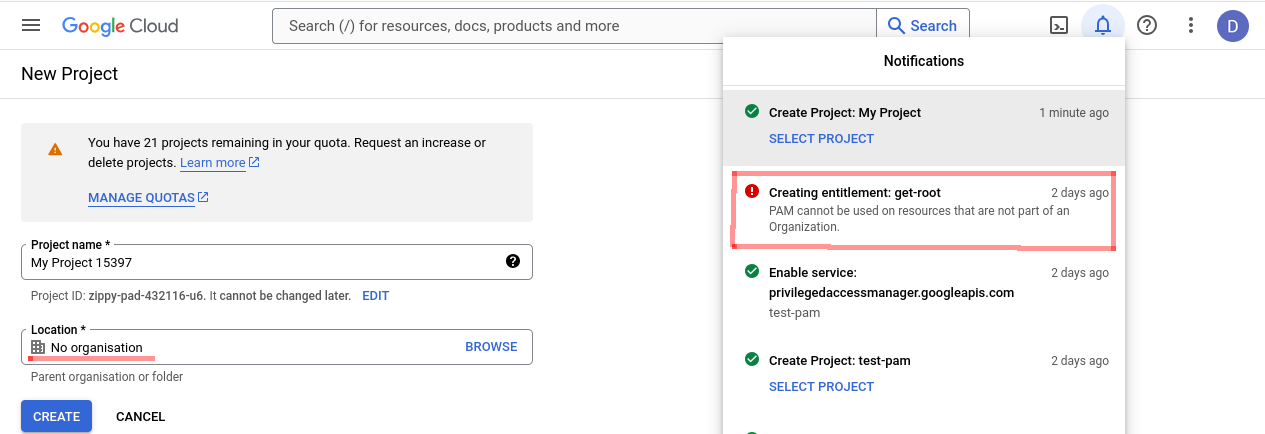Open the get-root entitlement error notification

pyautogui.click(x=923, y=210)
